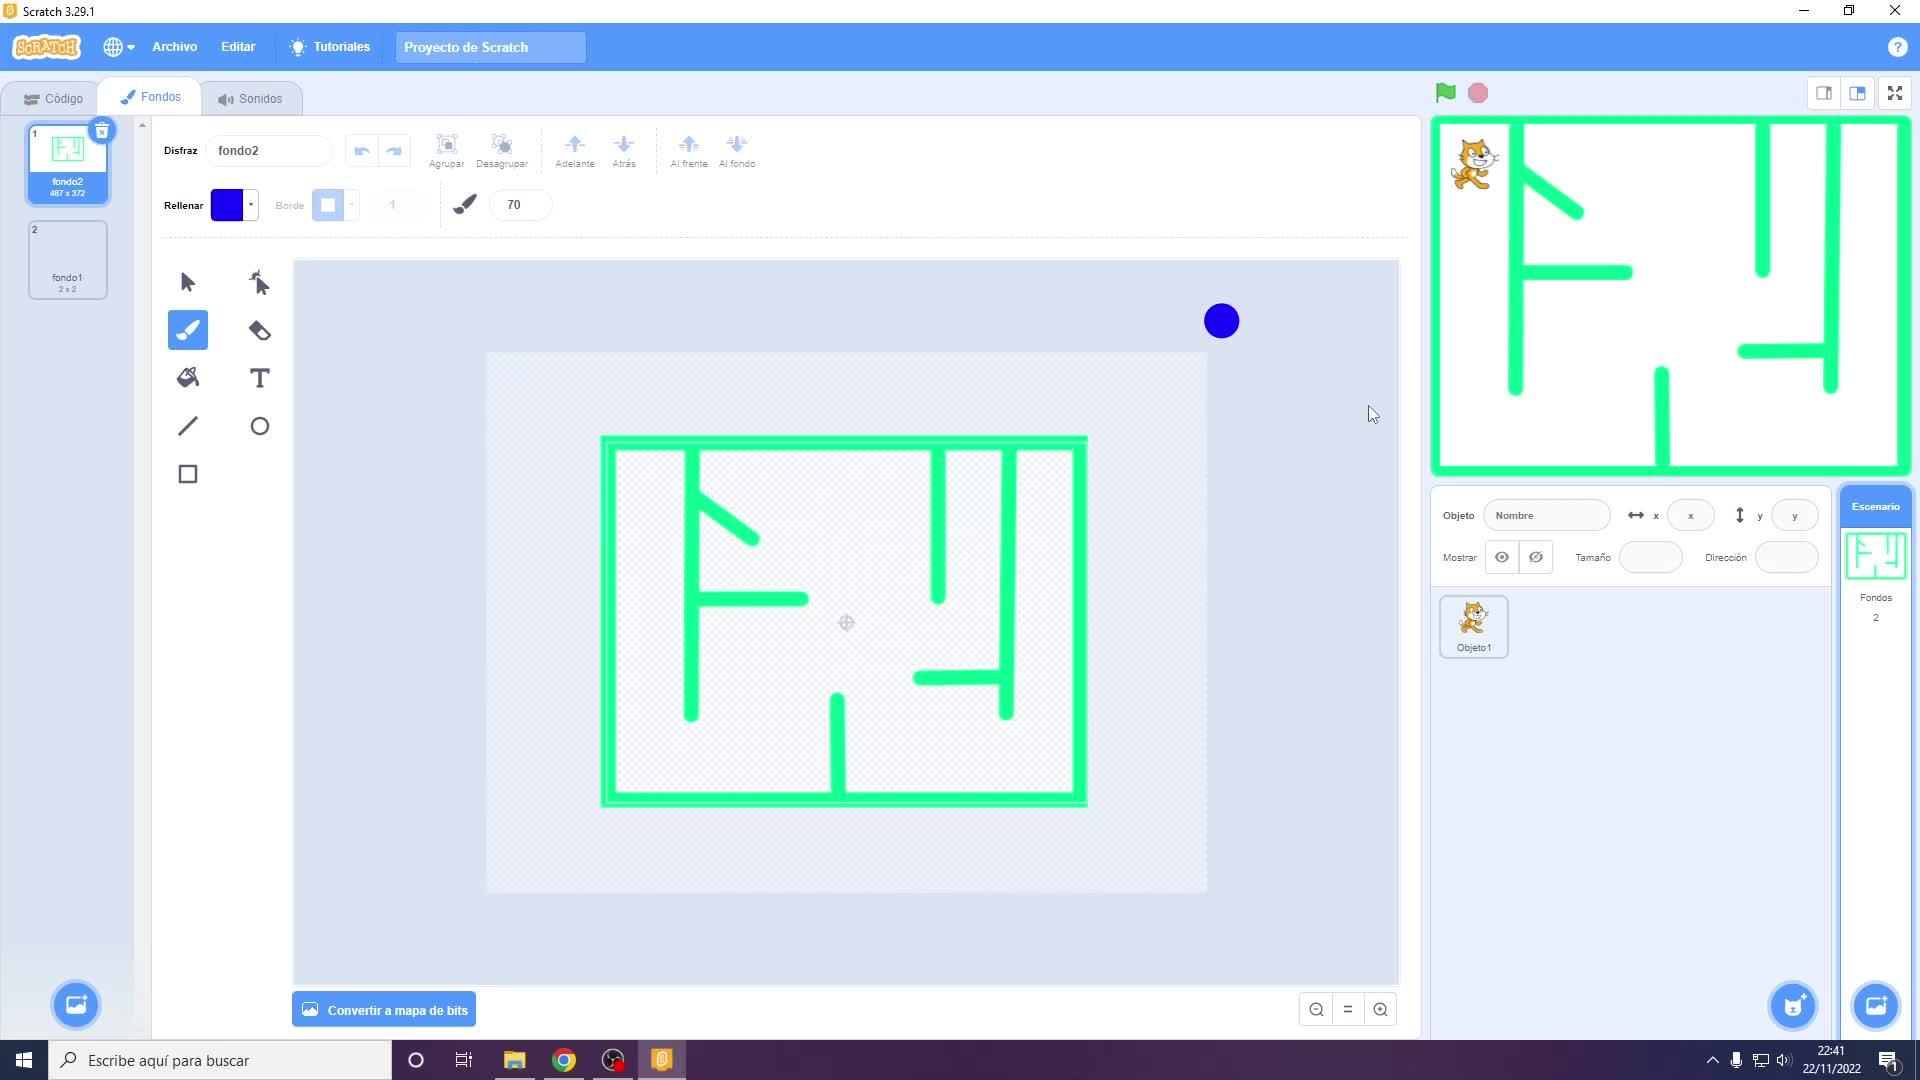Switch to small stage layout

click(x=1823, y=93)
